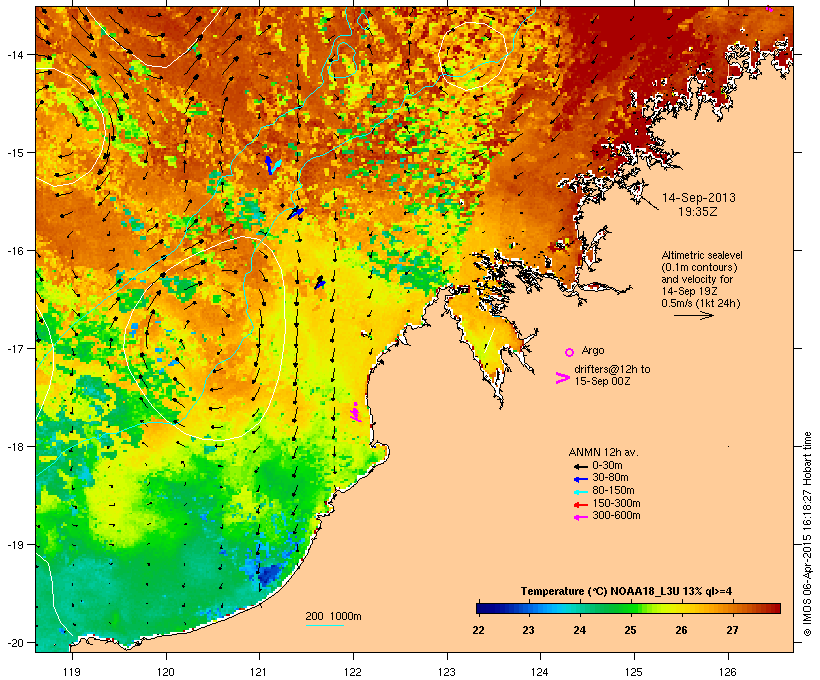Click the blue 30-80m legend arrow
Viewport: 820px width, 680px height.
click(x=580, y=479)
